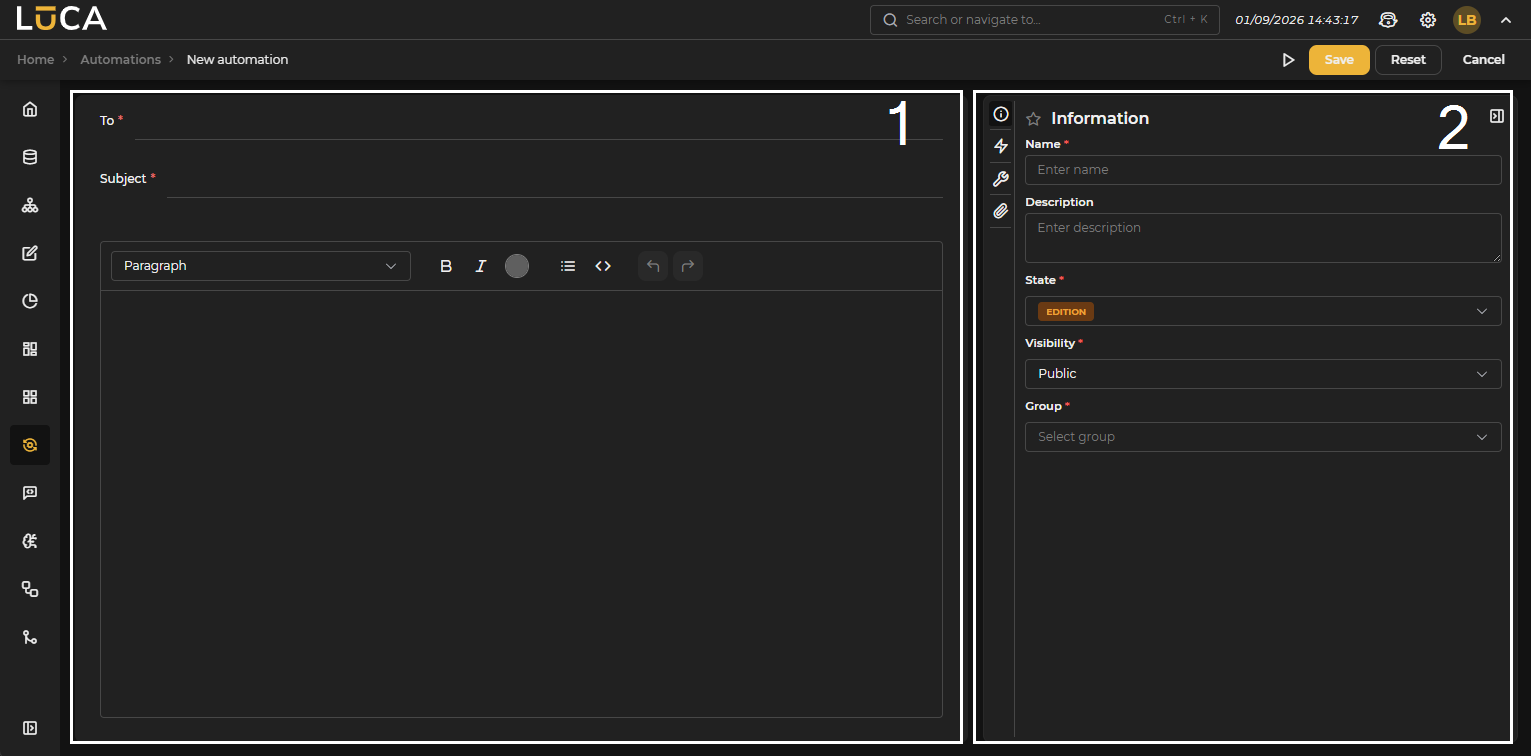
Task: Open the four-squares grid icon in the sidebar
Action: point(30,397)
